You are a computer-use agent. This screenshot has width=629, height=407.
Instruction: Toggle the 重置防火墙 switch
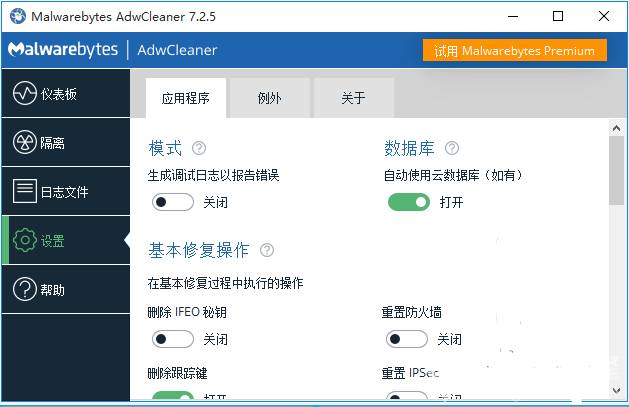[407, 339]
